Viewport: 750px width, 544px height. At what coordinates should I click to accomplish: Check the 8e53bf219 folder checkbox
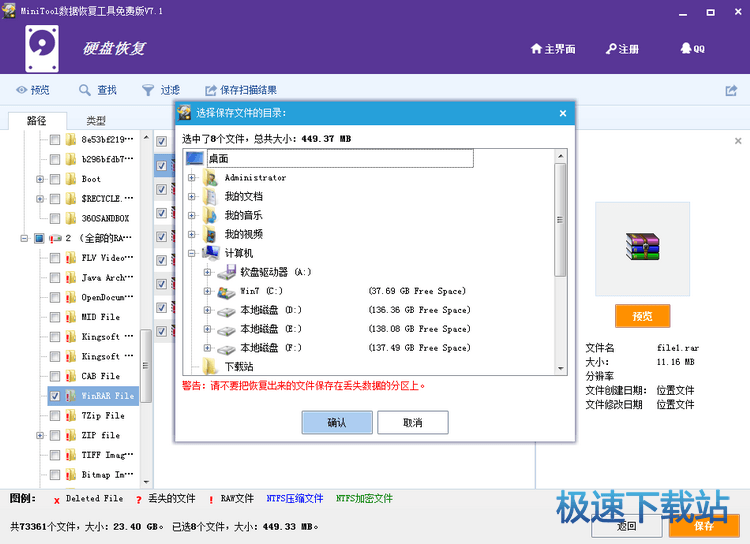(x=55, y=139)
